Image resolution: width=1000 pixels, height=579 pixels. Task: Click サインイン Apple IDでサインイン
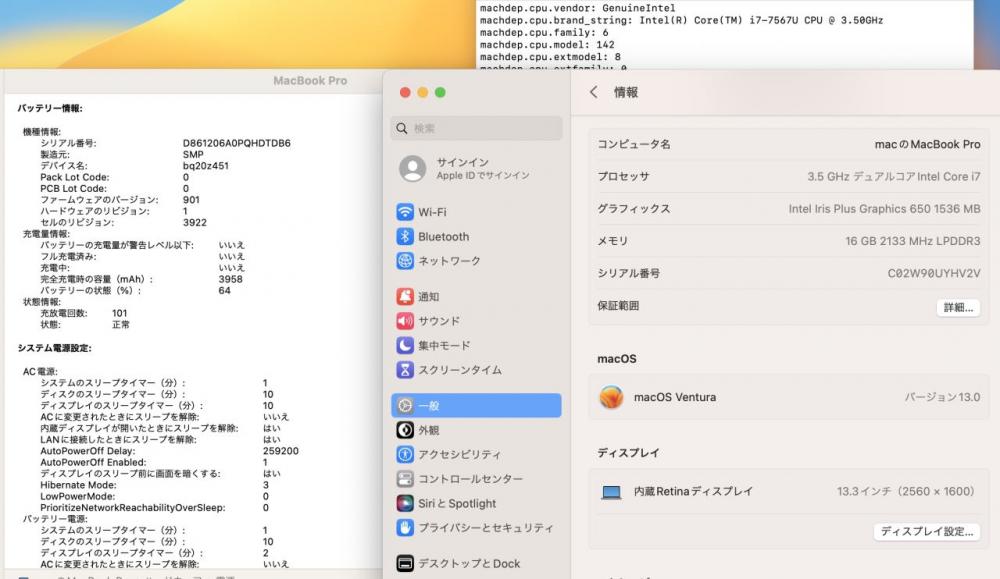pos(476,168)
